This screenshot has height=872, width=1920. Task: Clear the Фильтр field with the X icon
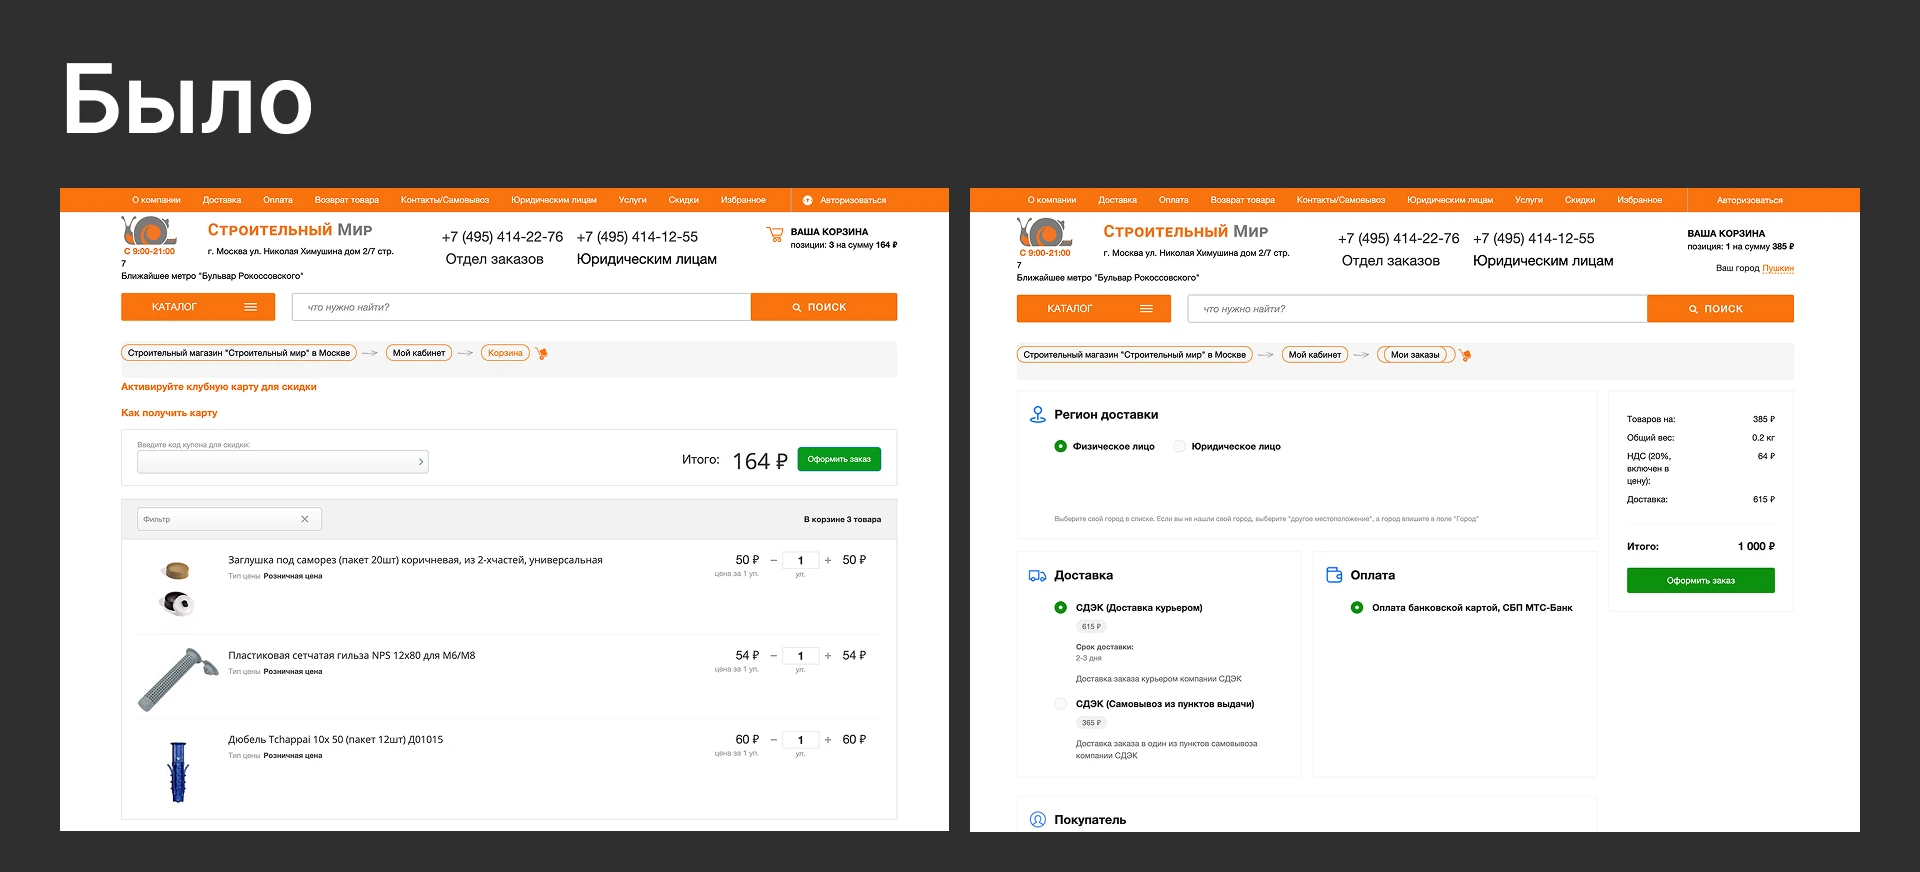coord(305,519)
